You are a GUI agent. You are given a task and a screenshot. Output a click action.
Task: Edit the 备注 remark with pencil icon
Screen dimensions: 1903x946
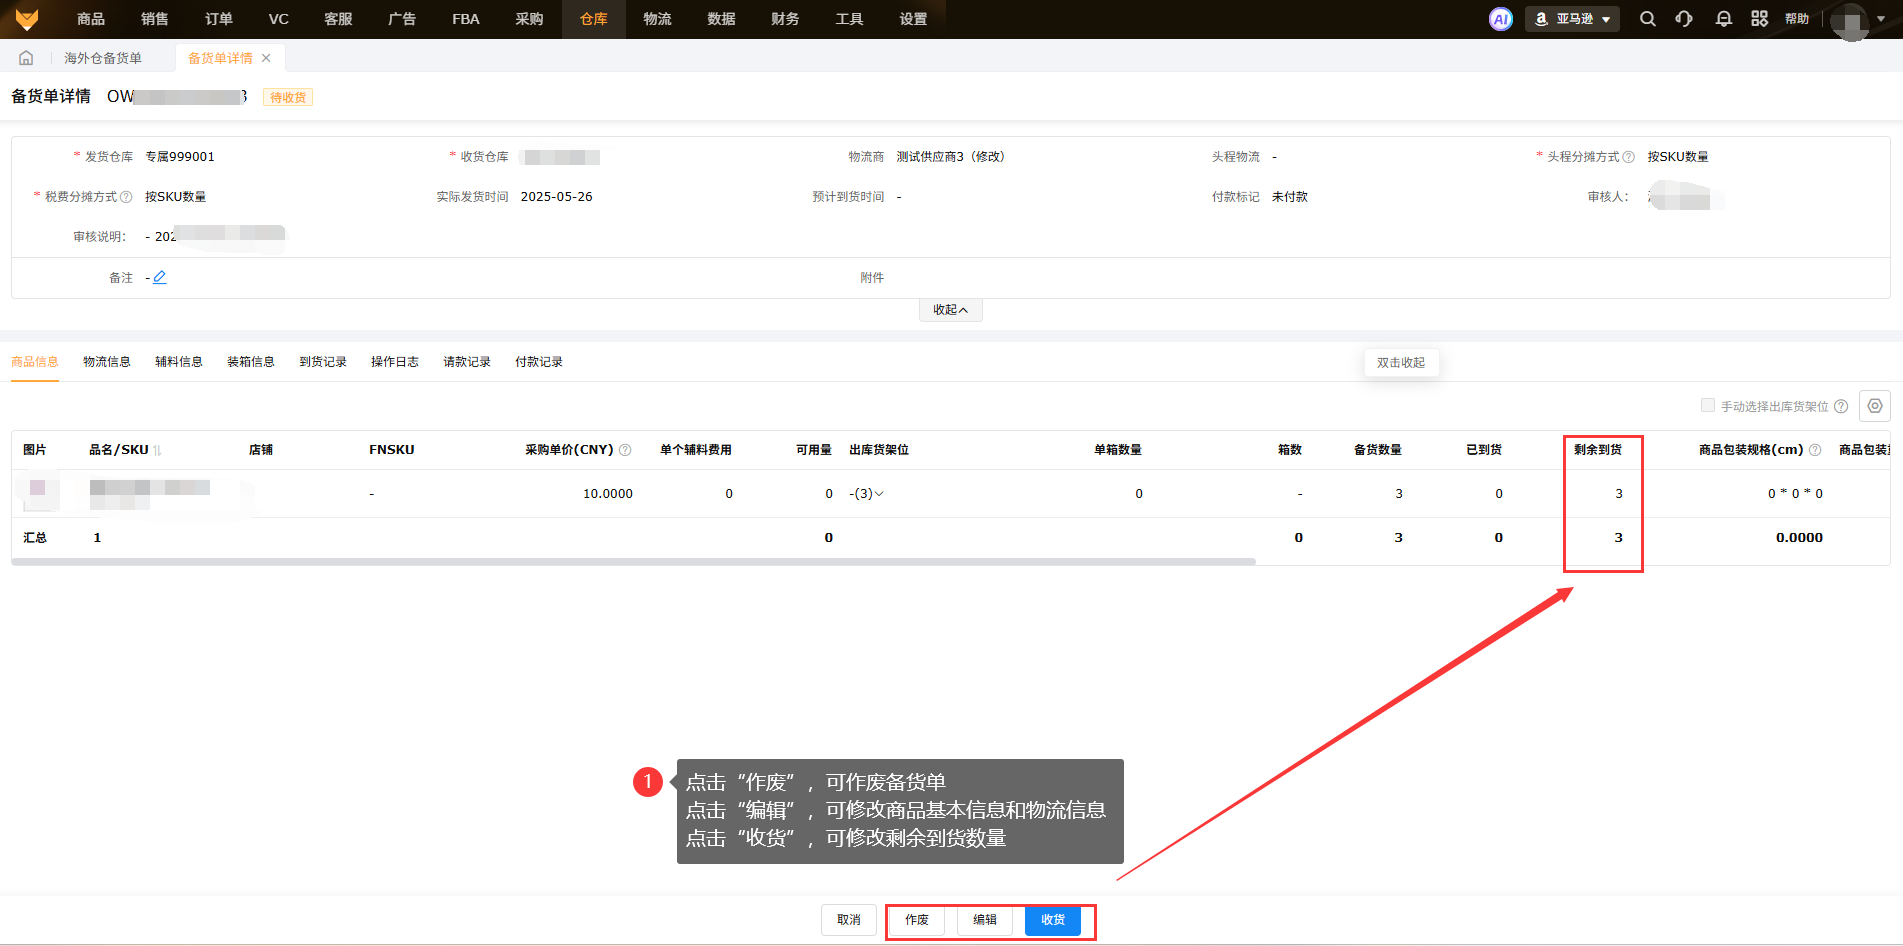160,277
